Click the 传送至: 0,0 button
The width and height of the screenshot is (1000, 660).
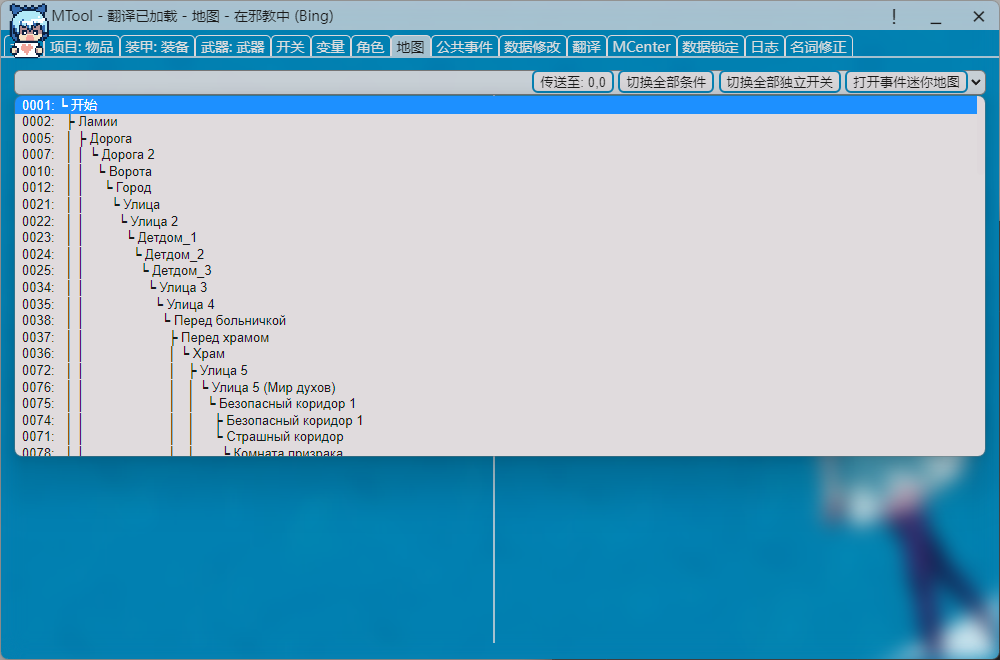point(573,82)
